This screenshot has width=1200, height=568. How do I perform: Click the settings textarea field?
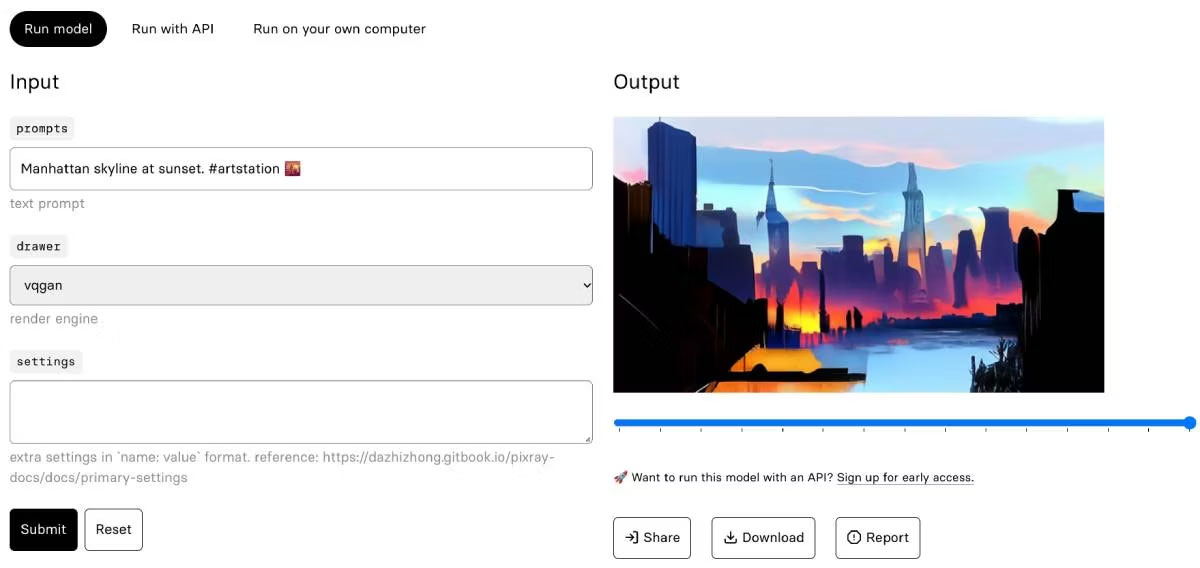click(300, 411)
